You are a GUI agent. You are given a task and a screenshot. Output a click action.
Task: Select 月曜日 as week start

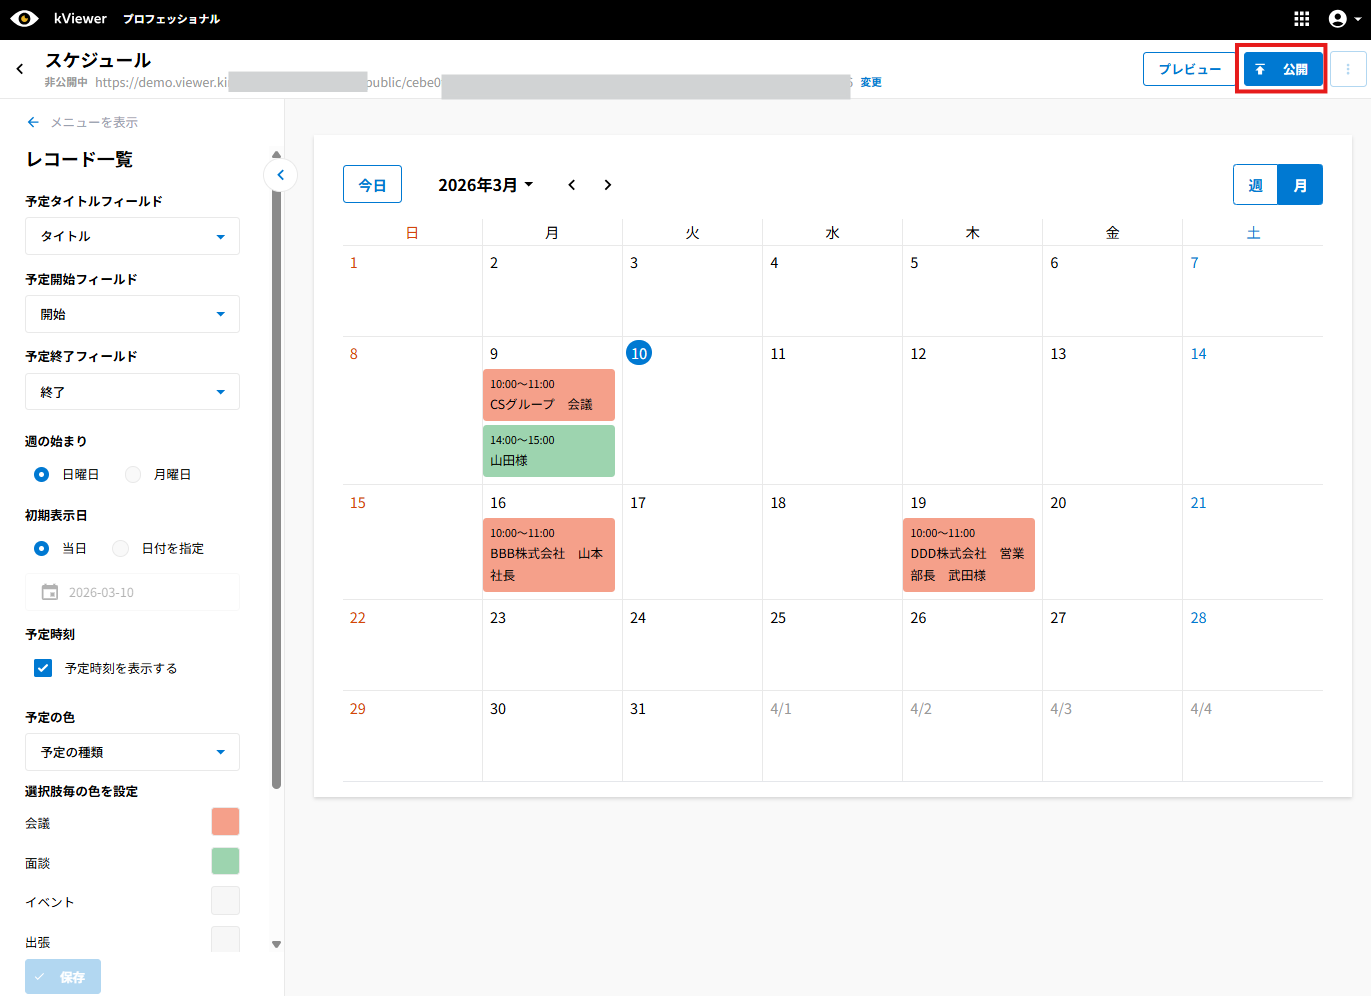[133, 475]
